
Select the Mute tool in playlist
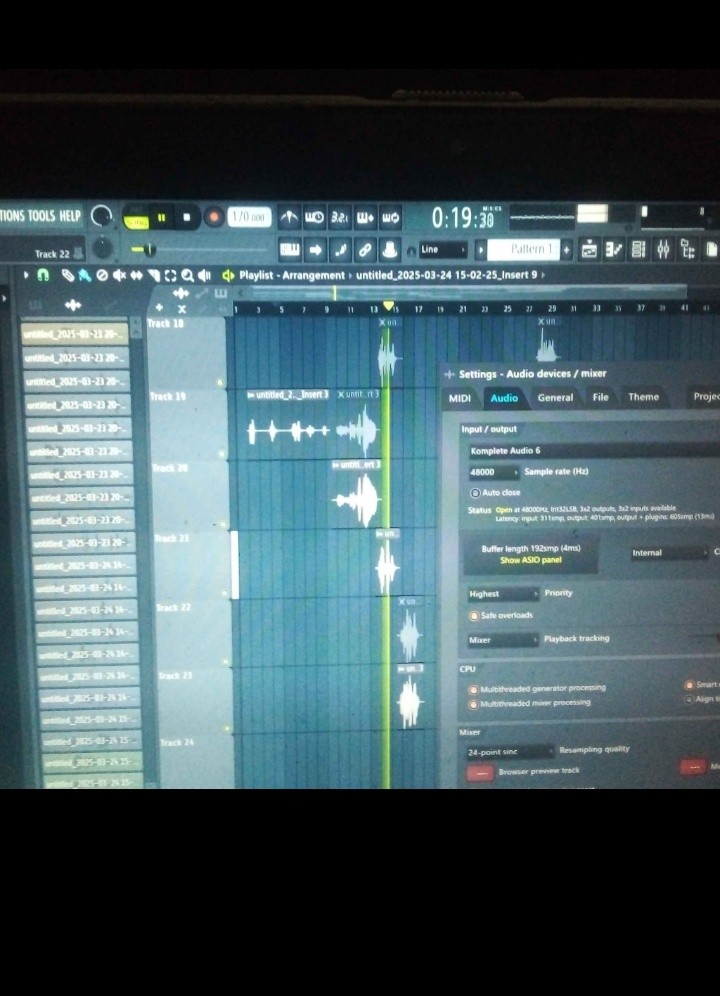119,275
